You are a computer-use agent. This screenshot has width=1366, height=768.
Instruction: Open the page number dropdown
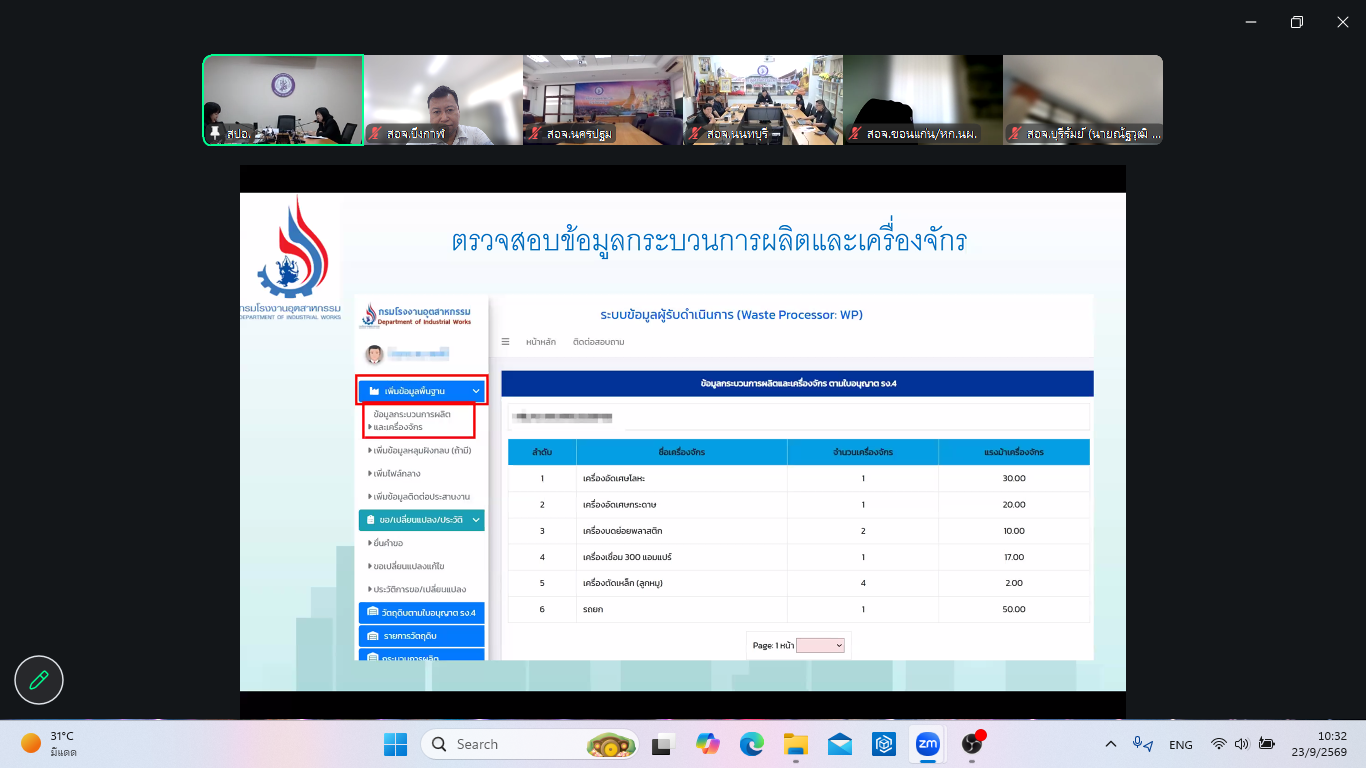pyautogui.click(x=821, y=646)
